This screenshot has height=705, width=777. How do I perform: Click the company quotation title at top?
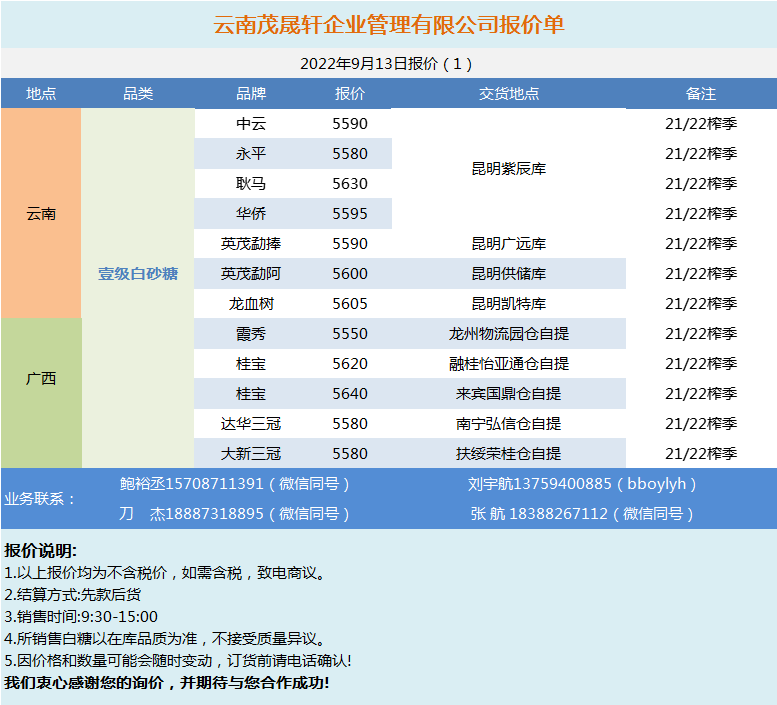coord(389,25)
